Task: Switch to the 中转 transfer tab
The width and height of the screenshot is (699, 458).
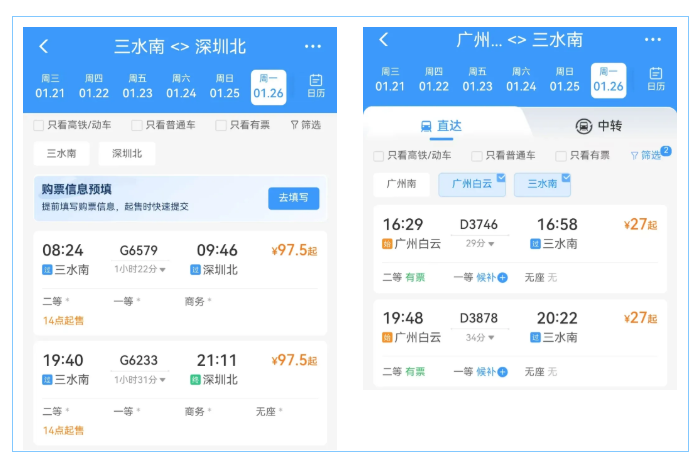Action: pyautogui.click(x=598, y=126)
